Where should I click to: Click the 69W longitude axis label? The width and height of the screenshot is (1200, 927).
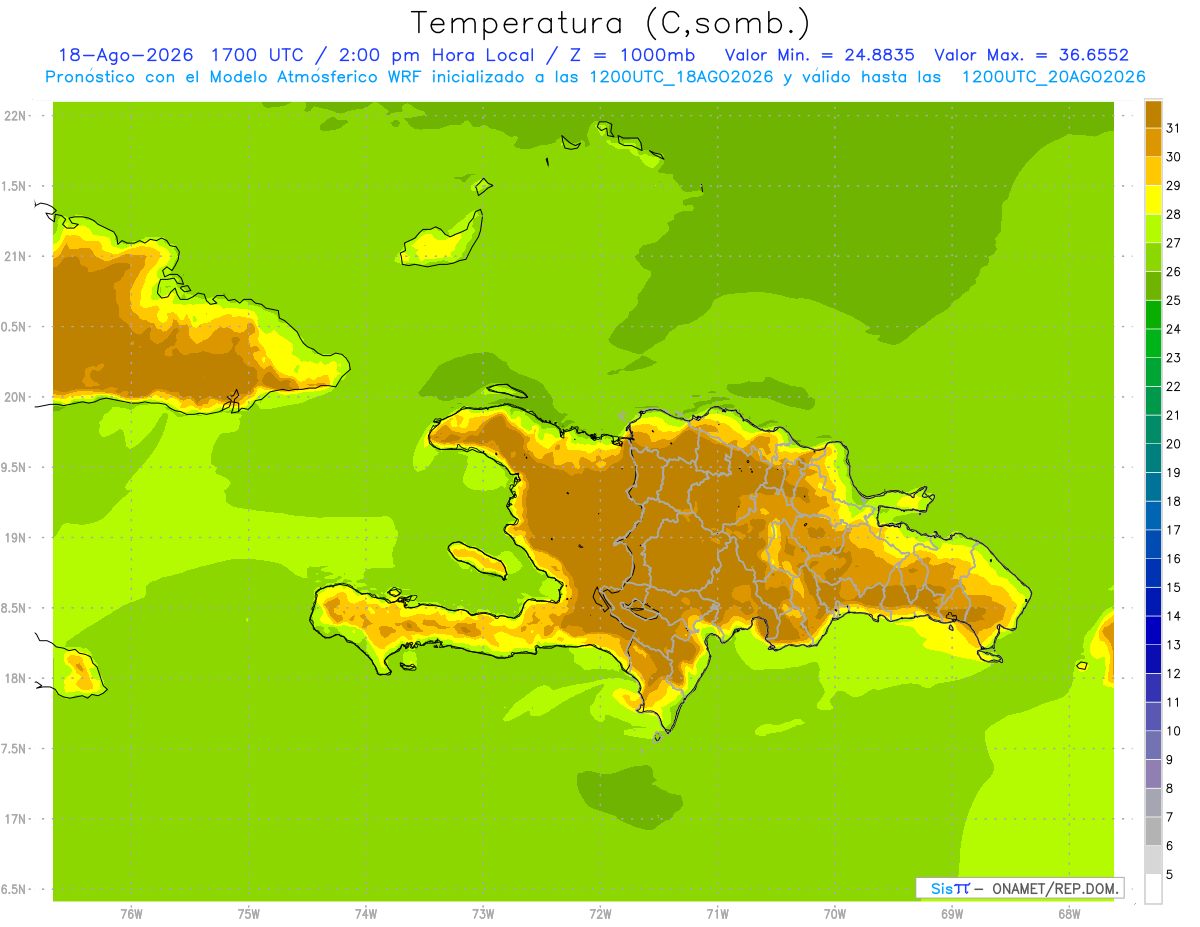[952, 914]
